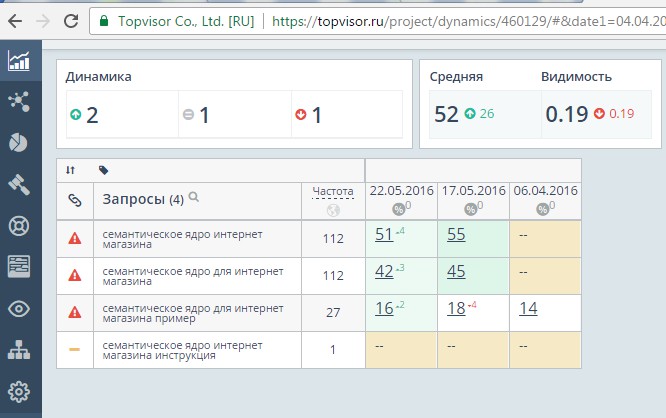Click the chain link icon in table header
This screenshot has height=418, width=666.
(x=75, y=200)
